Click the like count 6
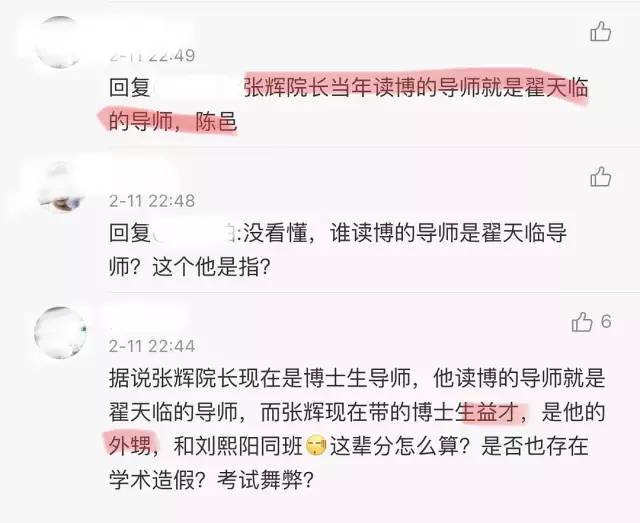The height and width of the screenshot is (523, 640). point(606,321)
